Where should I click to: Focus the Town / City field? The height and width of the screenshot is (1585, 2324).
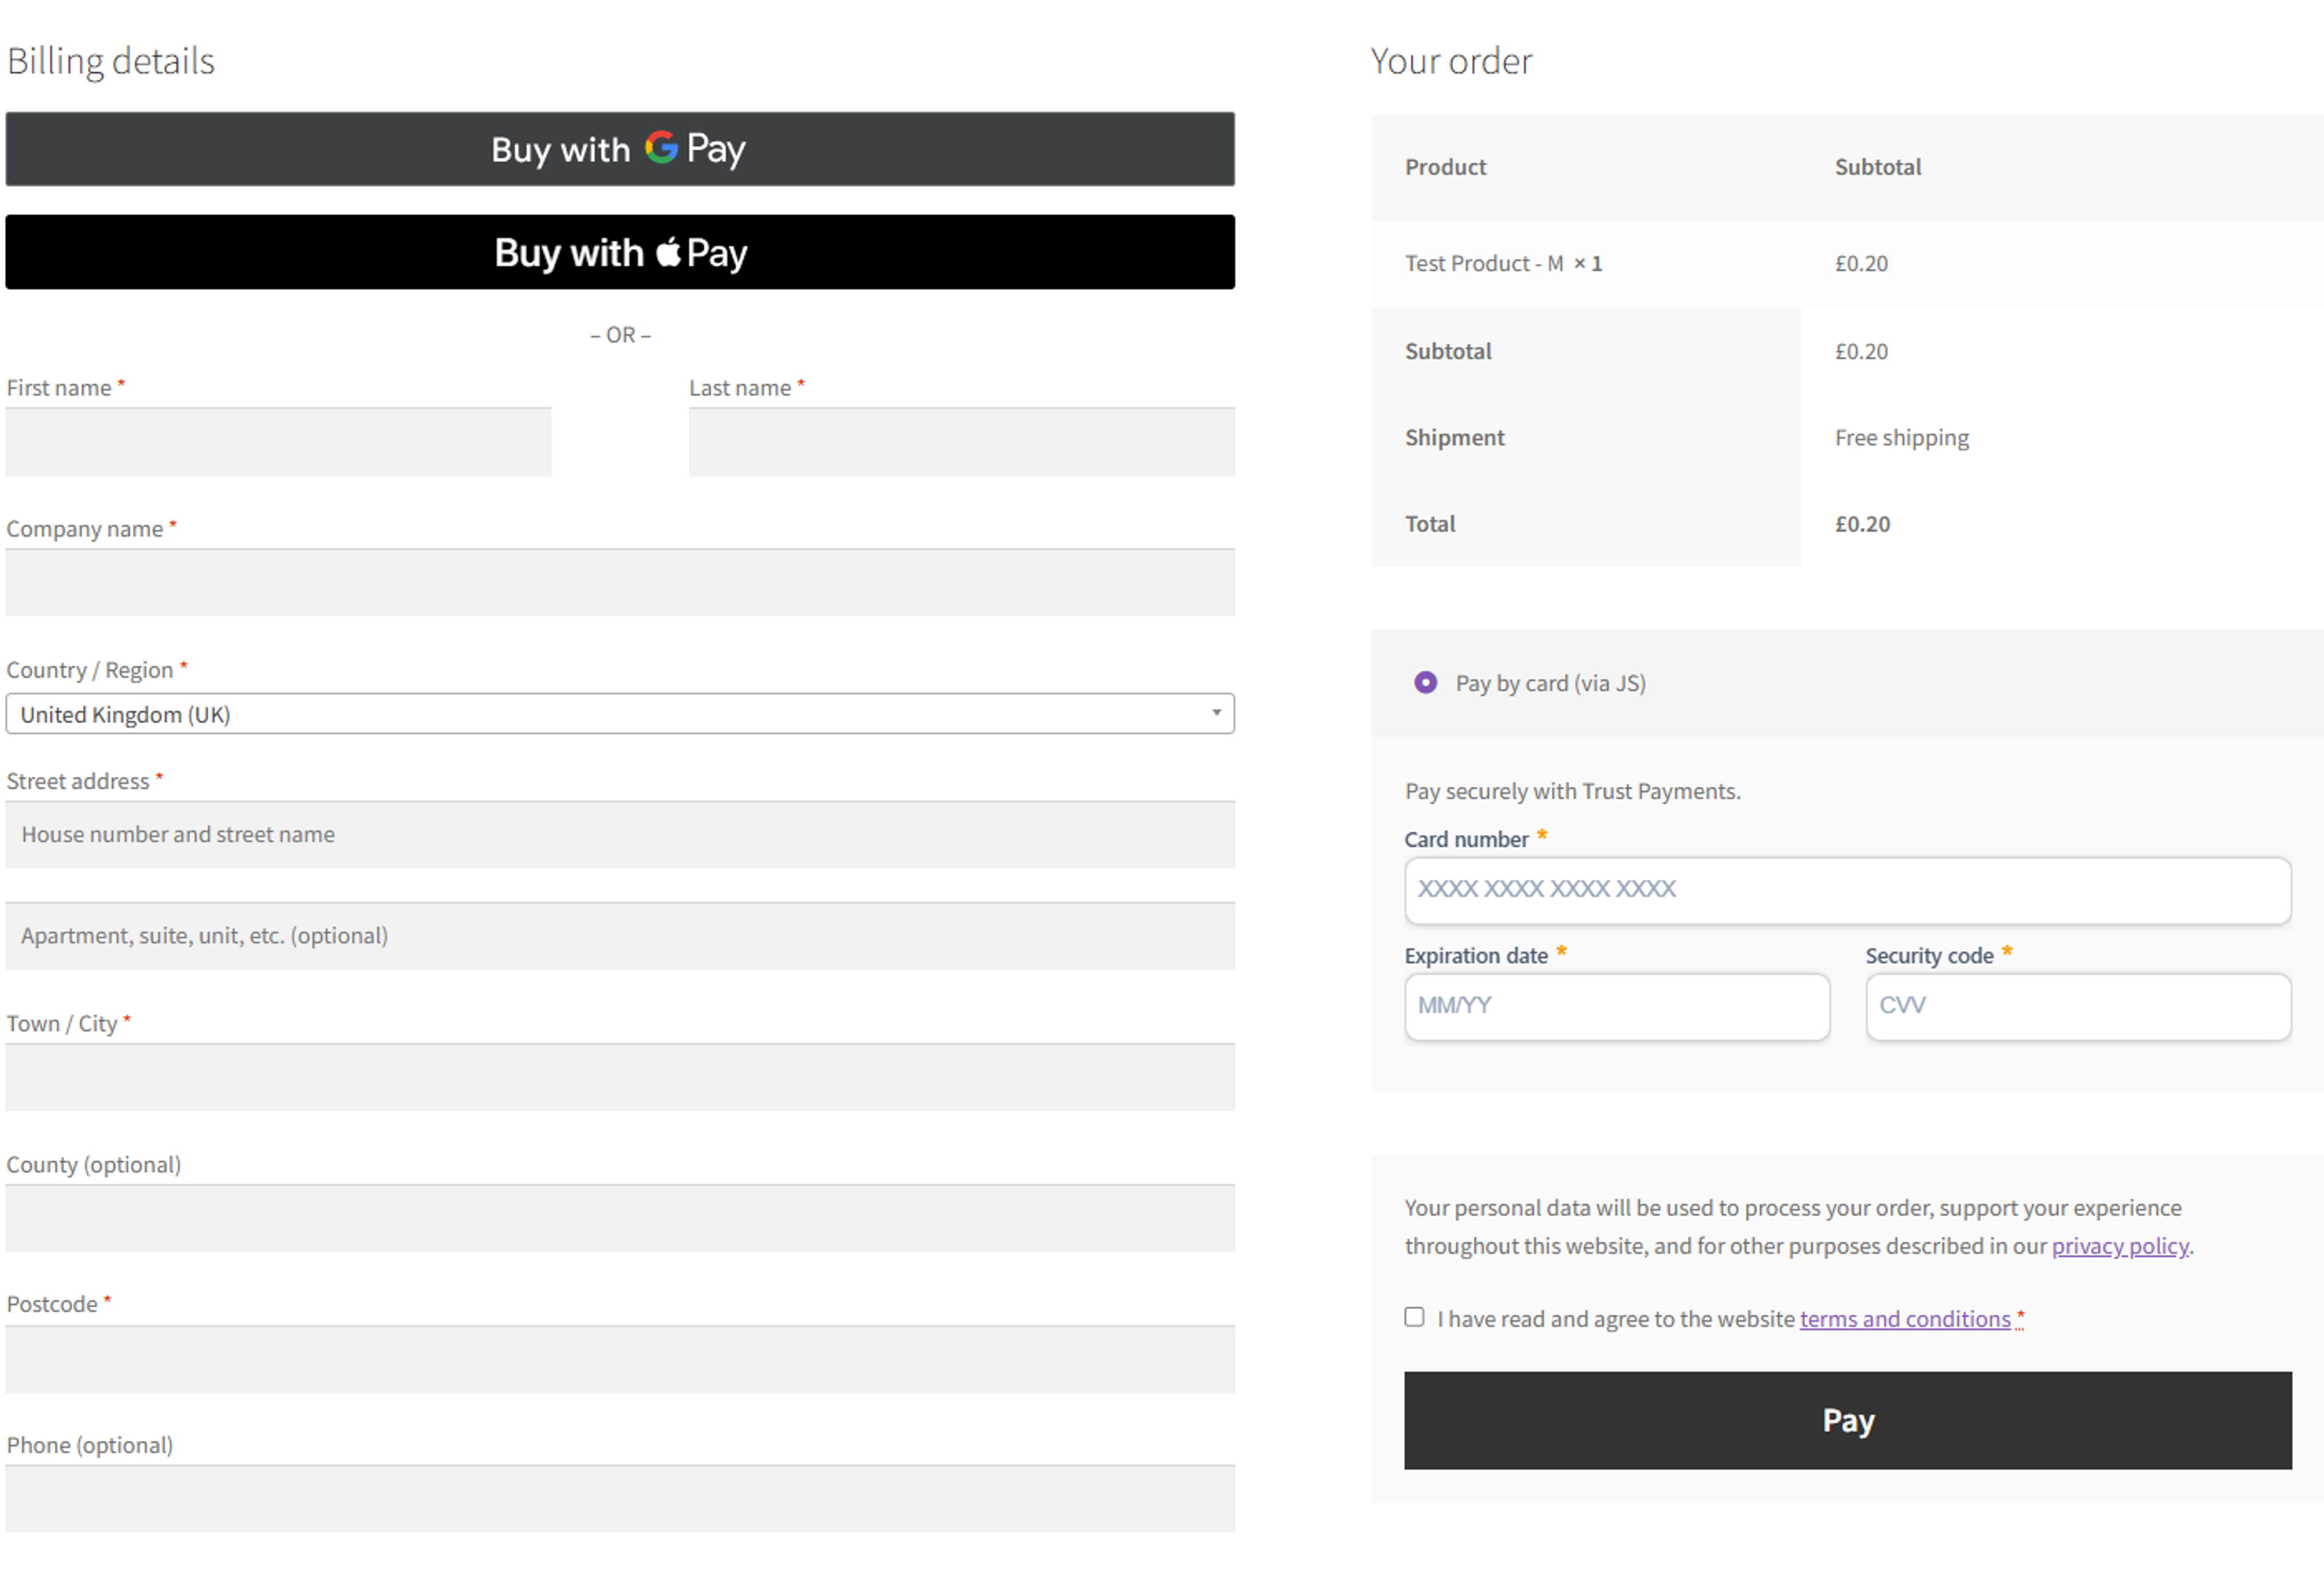(x=620, y=1077)
